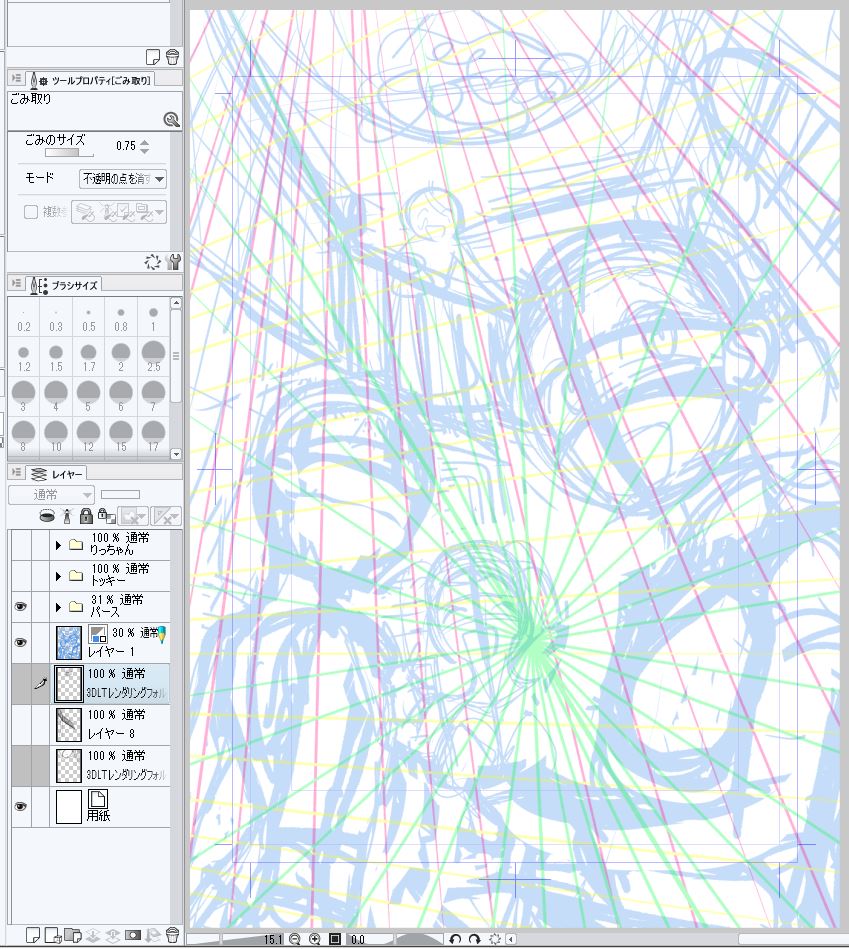This screenshot has height=949, width=849.
Task: Zoom out canvas magnifier minus icon
Action: (x=295, y=939)
